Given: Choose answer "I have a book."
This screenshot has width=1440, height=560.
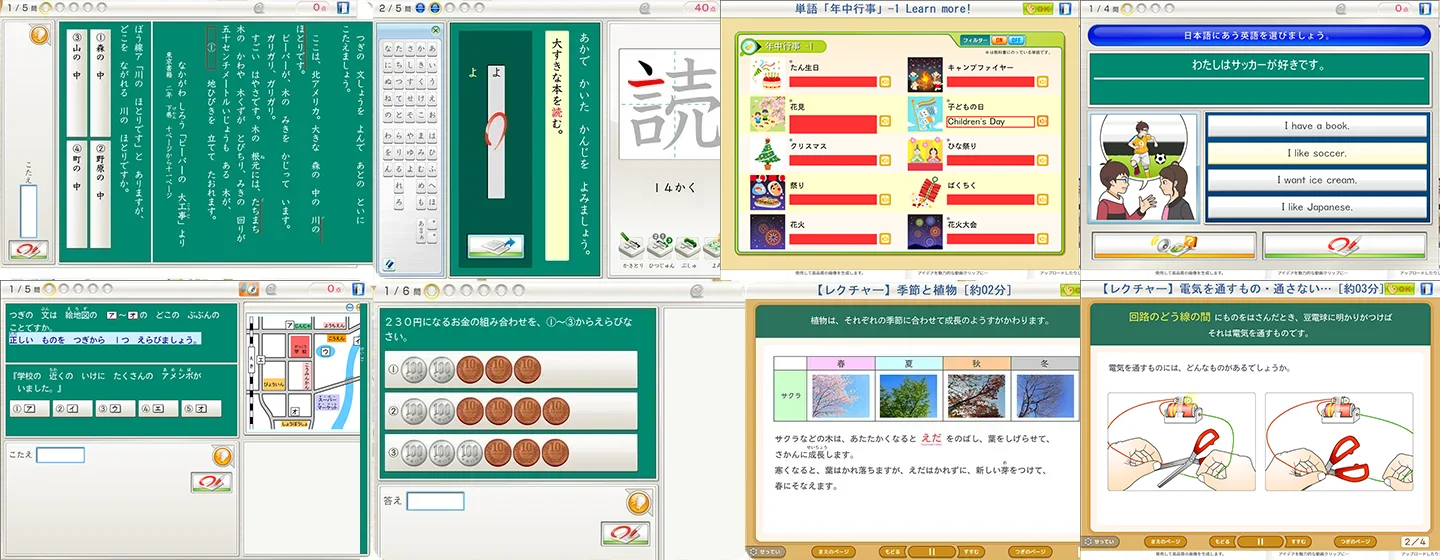Looking at the screenshot, I should 1317,126.
